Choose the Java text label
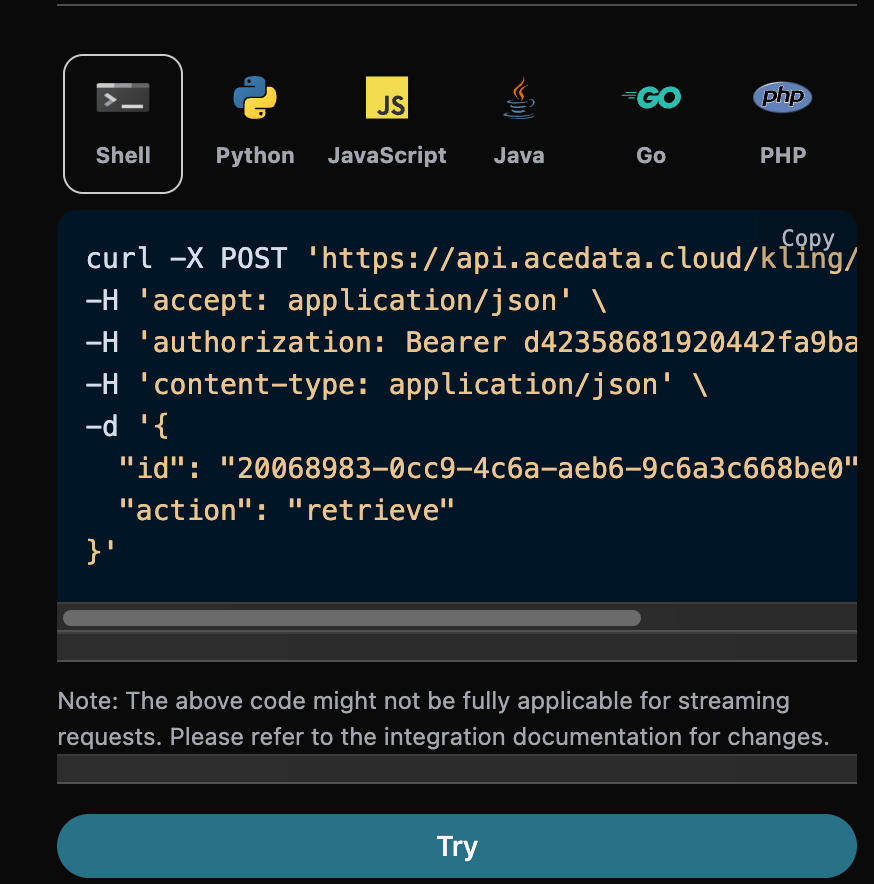This screenshot has height=884, width=874. point(519,155)
